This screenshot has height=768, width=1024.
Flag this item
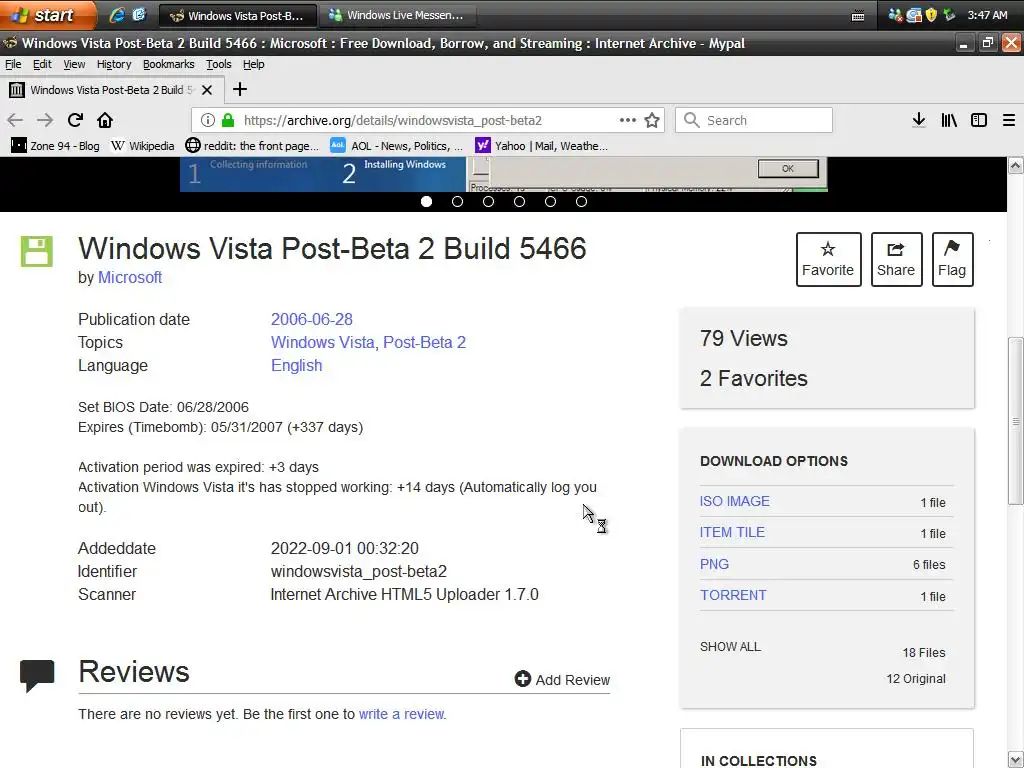point(952,259)
